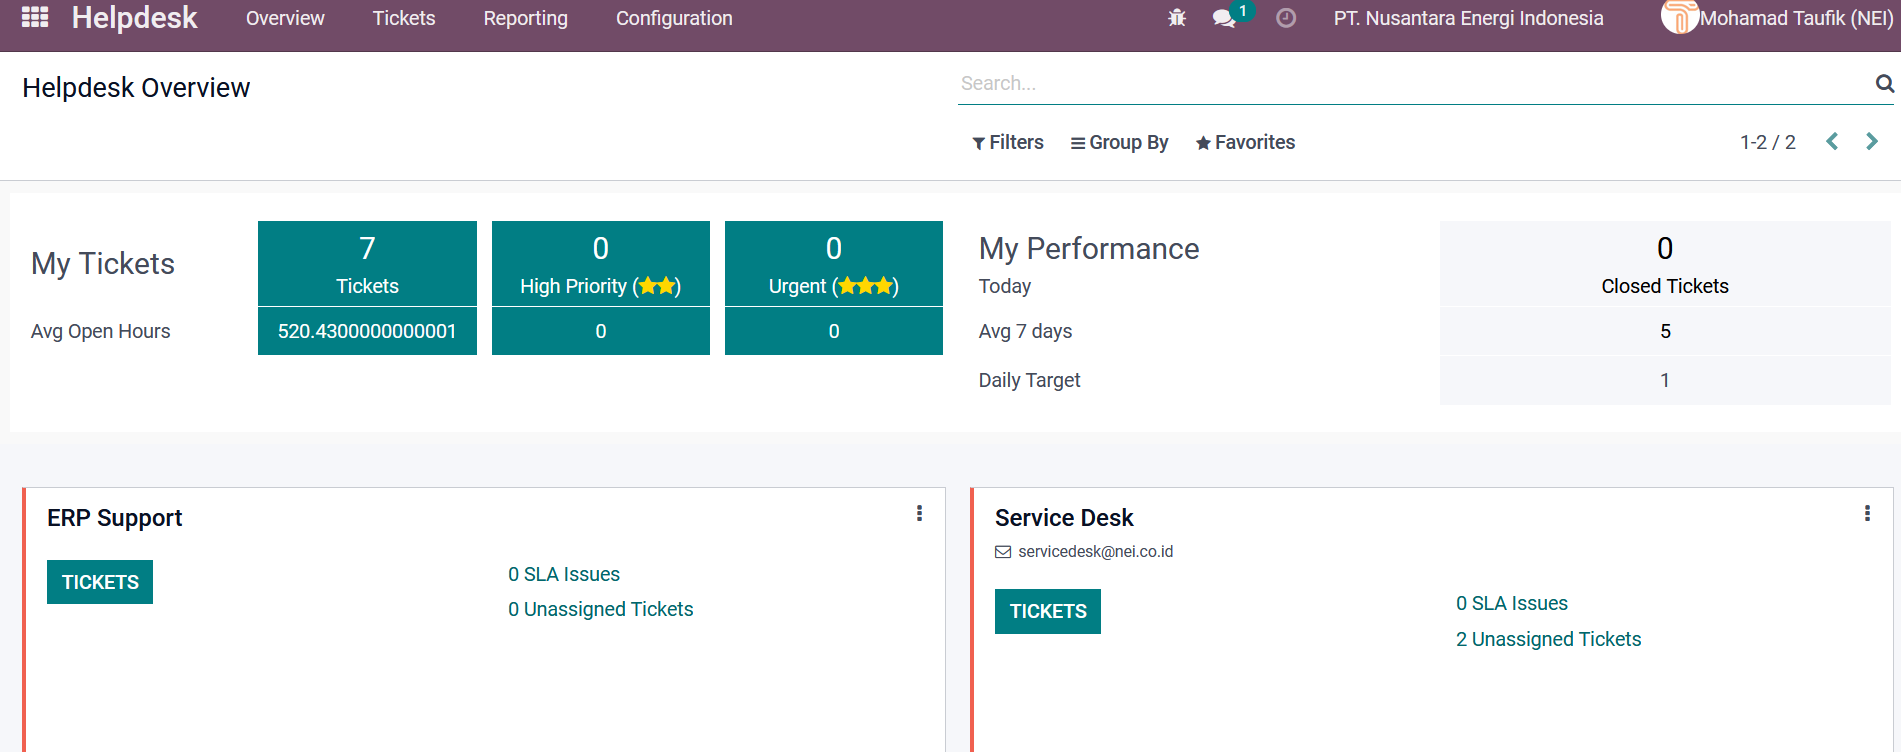Open the Reporting menu
Screen dimensions: 1901x752
[x=525, y=18]
